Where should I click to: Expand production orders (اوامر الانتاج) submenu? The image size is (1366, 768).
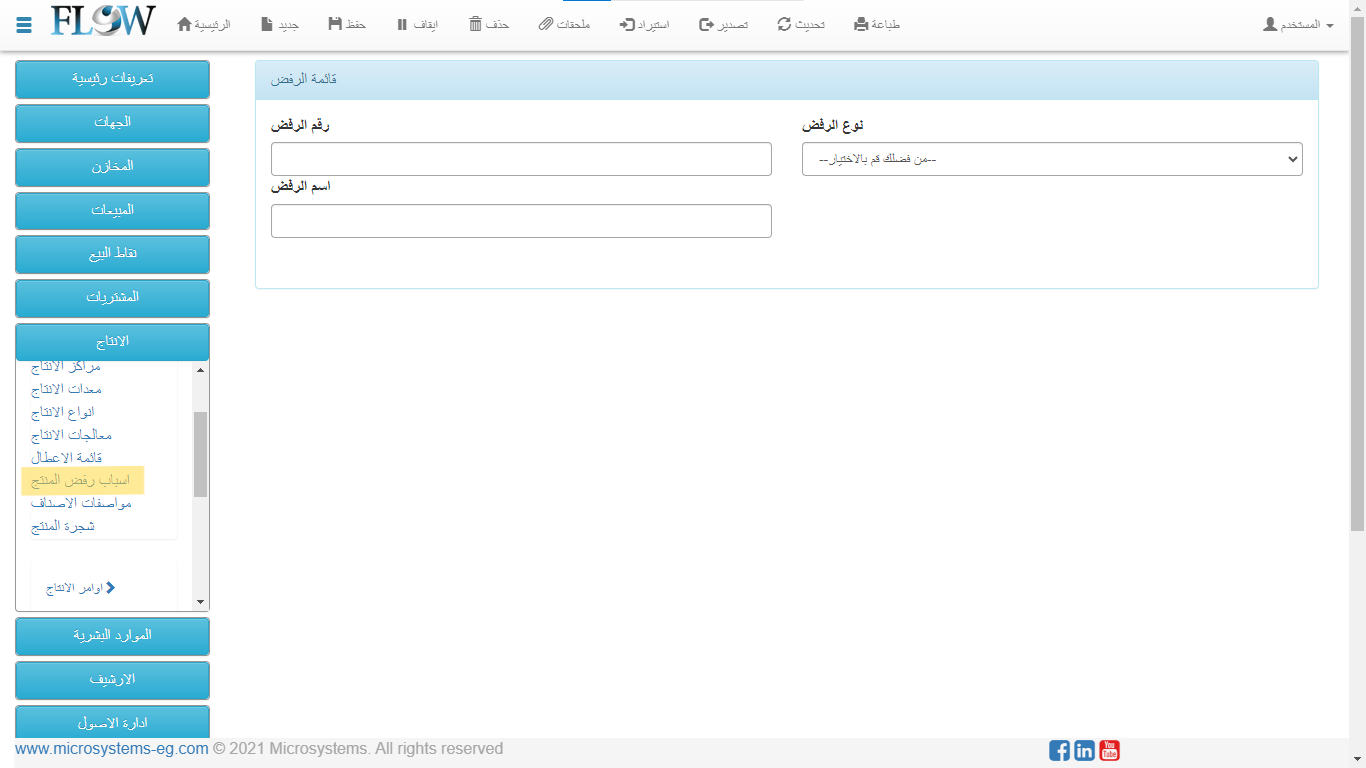pyautogui.click(x=80, y=588)
